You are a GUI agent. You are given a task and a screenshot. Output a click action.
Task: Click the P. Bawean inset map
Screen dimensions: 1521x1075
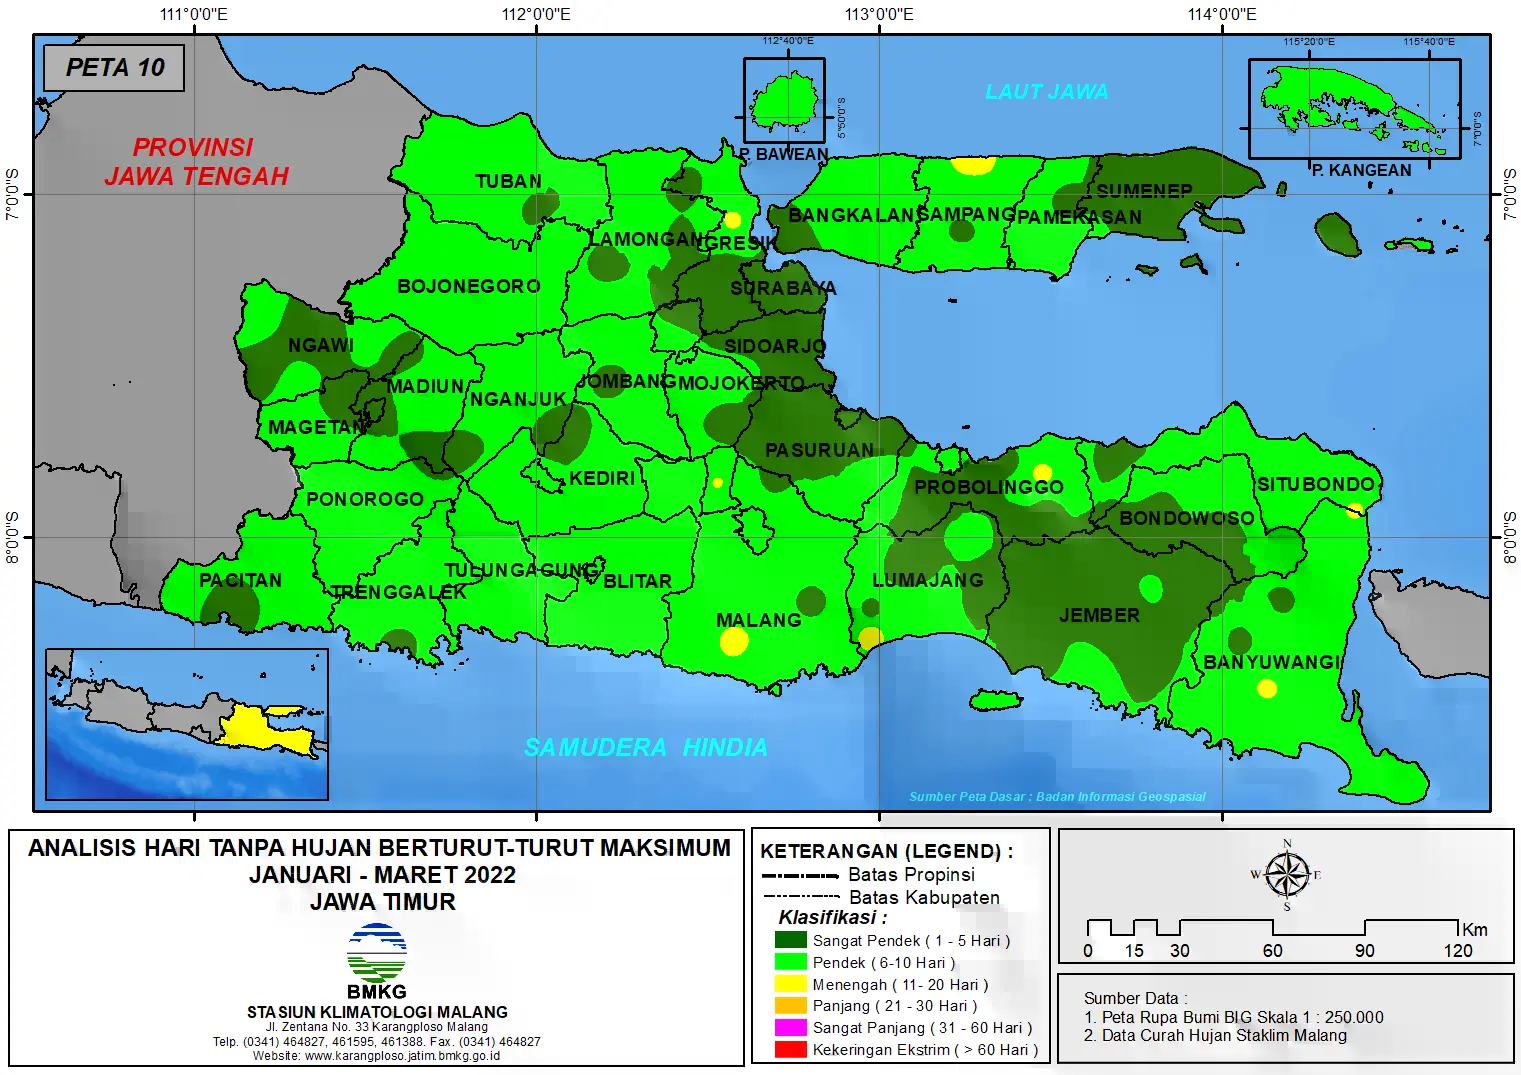pos(784,101)
